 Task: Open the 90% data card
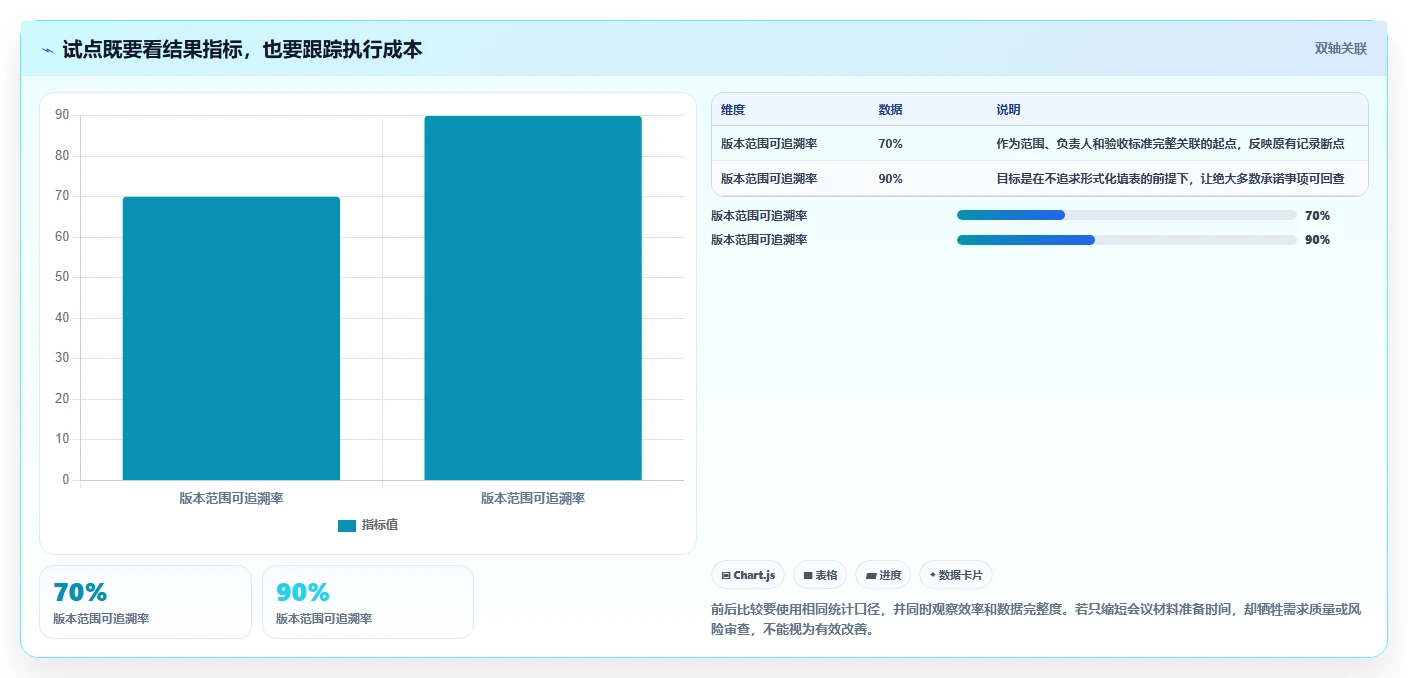(x=368, y=601)
